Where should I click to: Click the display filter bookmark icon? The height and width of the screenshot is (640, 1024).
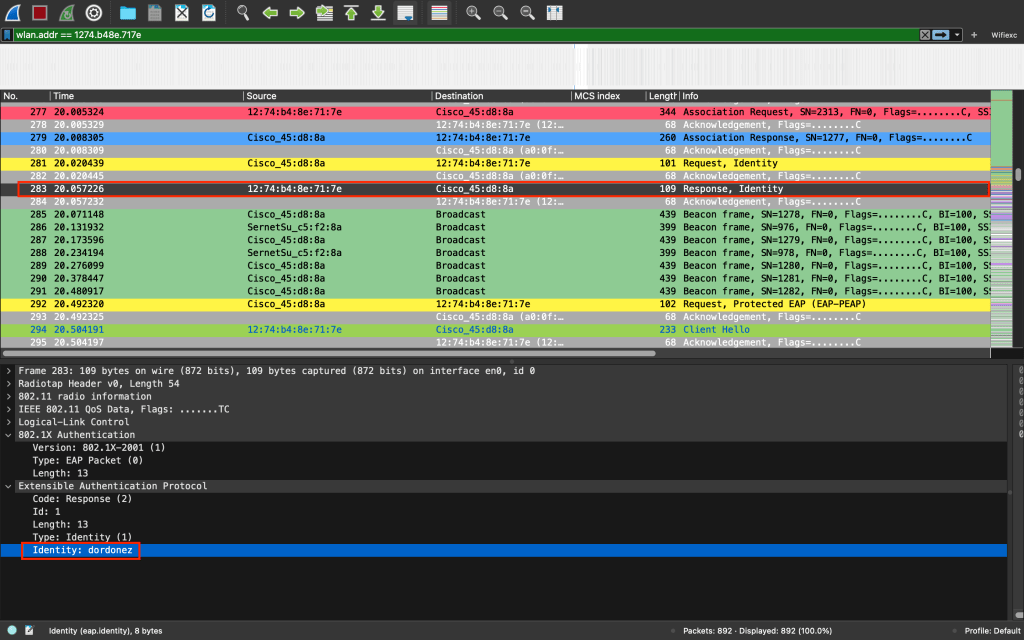point(7,35)
